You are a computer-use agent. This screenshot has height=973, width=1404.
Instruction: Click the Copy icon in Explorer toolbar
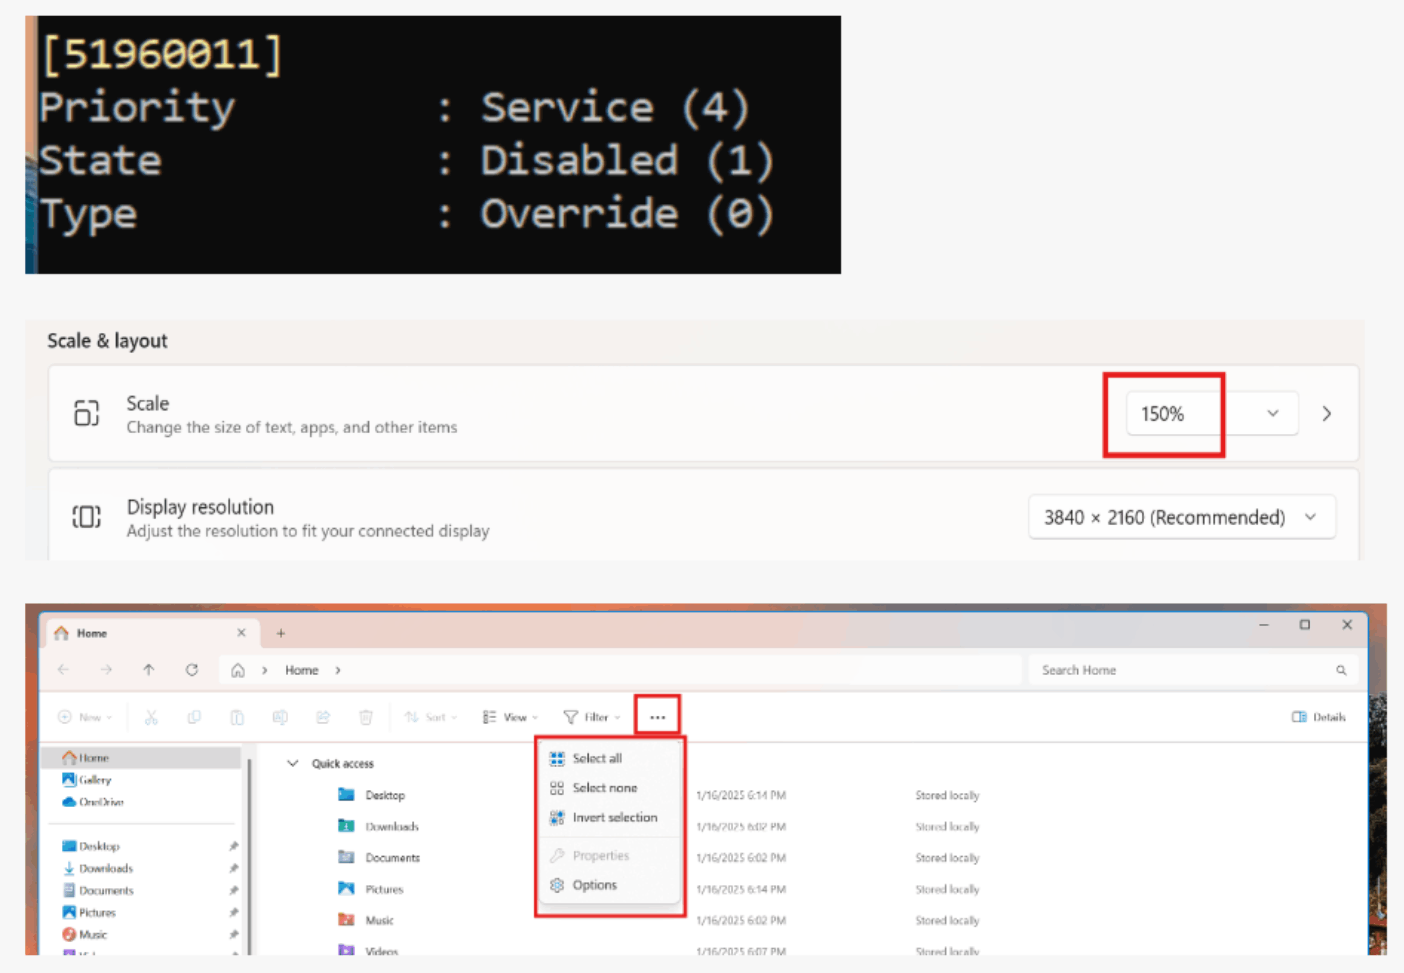click(x=194, y=717)
